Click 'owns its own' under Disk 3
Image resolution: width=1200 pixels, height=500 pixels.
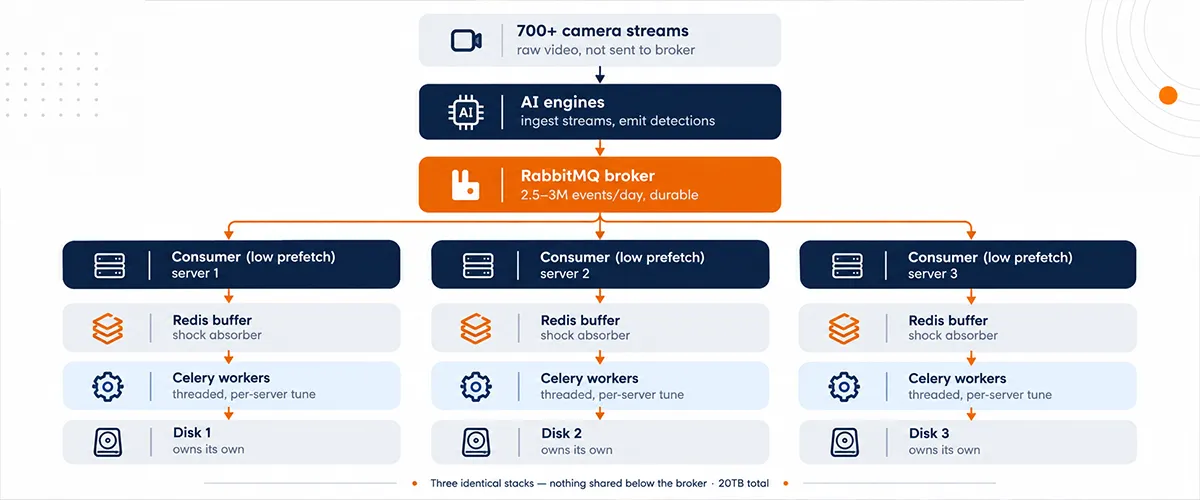(x=944, y=450)
